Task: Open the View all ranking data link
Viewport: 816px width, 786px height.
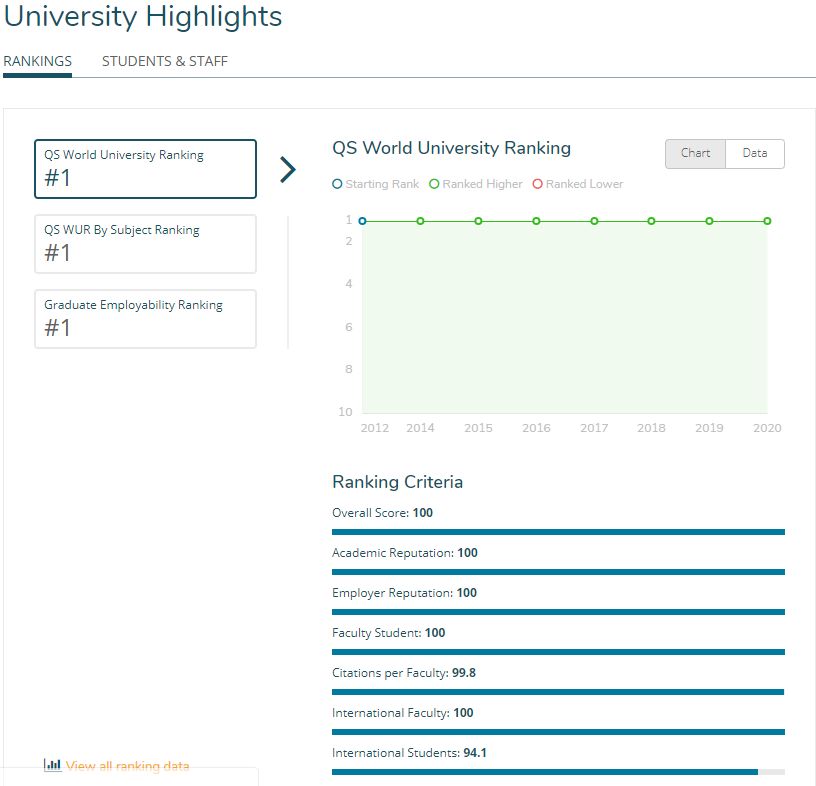Action: pos(128,766)
